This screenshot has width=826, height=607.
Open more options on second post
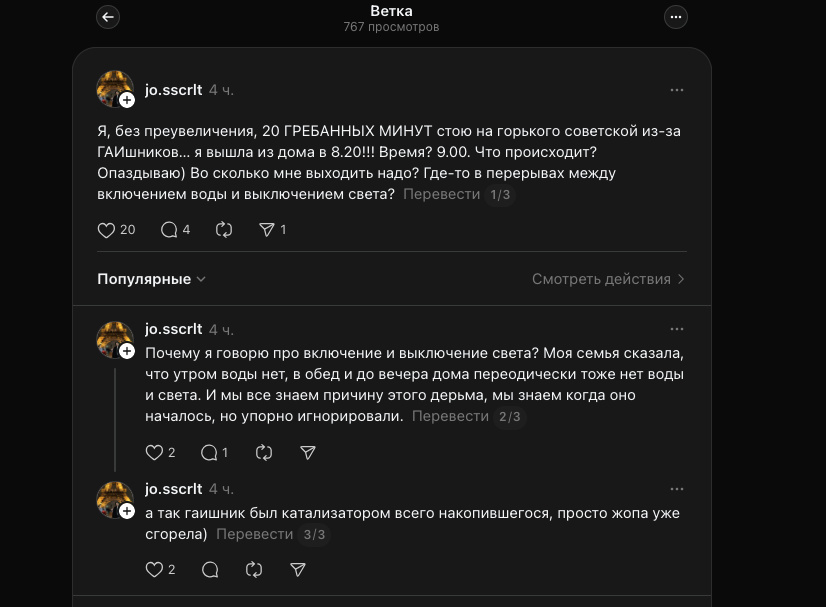(x=677, y=329)
